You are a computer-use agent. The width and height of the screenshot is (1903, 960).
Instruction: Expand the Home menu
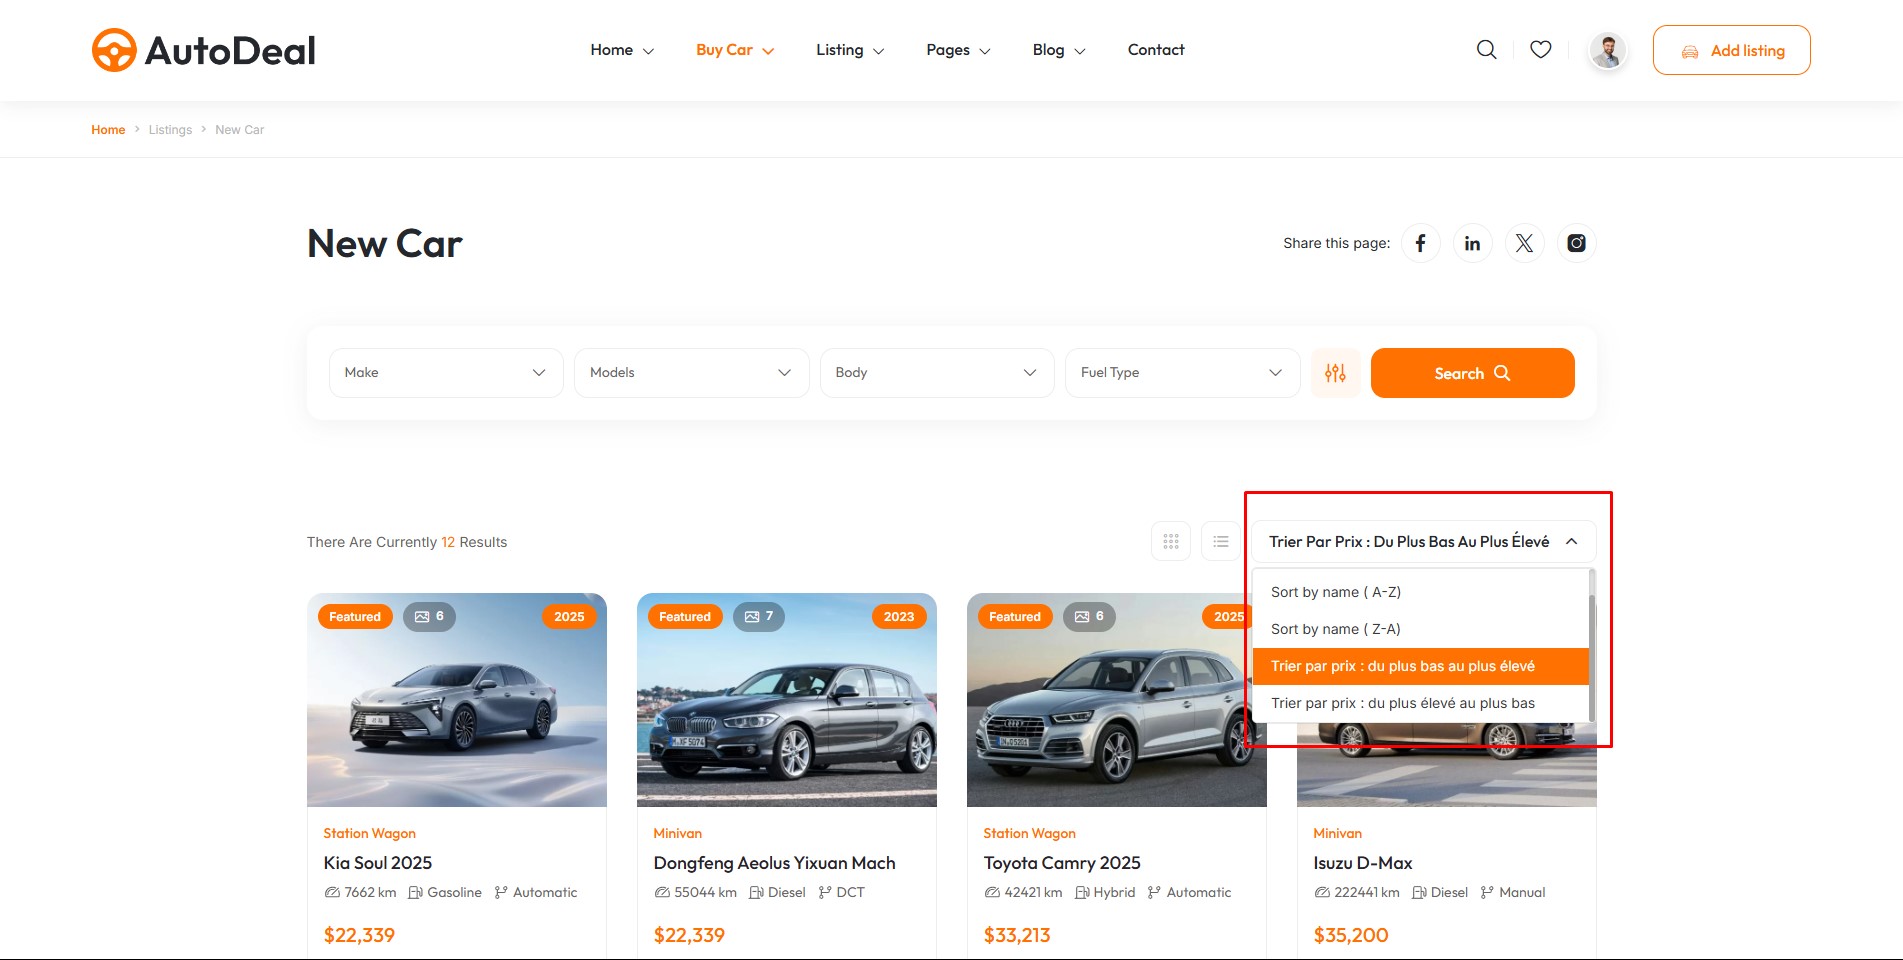[622, 50]
